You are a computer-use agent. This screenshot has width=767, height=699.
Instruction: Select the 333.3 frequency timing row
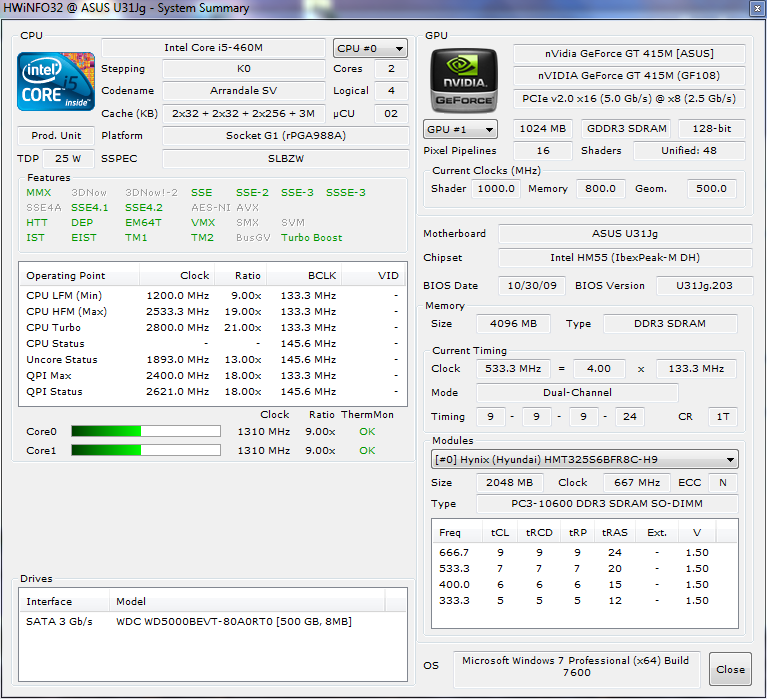click(585, 601)
